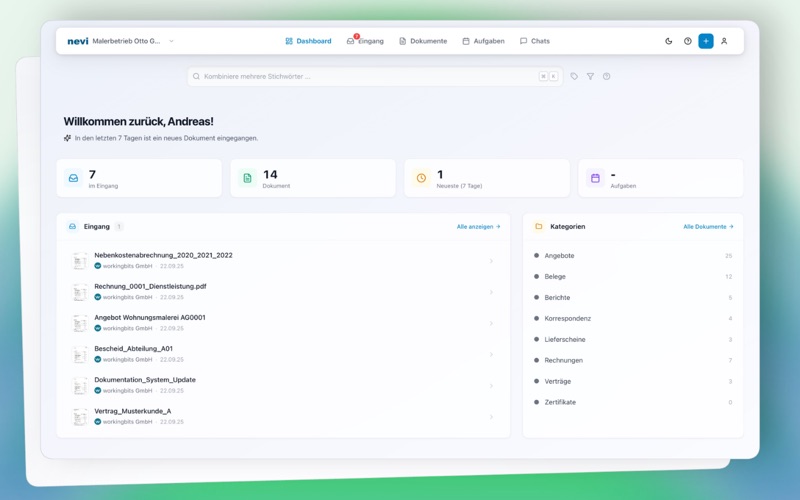Click workingbits GmbH logo under Nebenkostenabrechnung row
This screenshot has height=500, width=800.
pyautogui.click(x=97, y=266)
